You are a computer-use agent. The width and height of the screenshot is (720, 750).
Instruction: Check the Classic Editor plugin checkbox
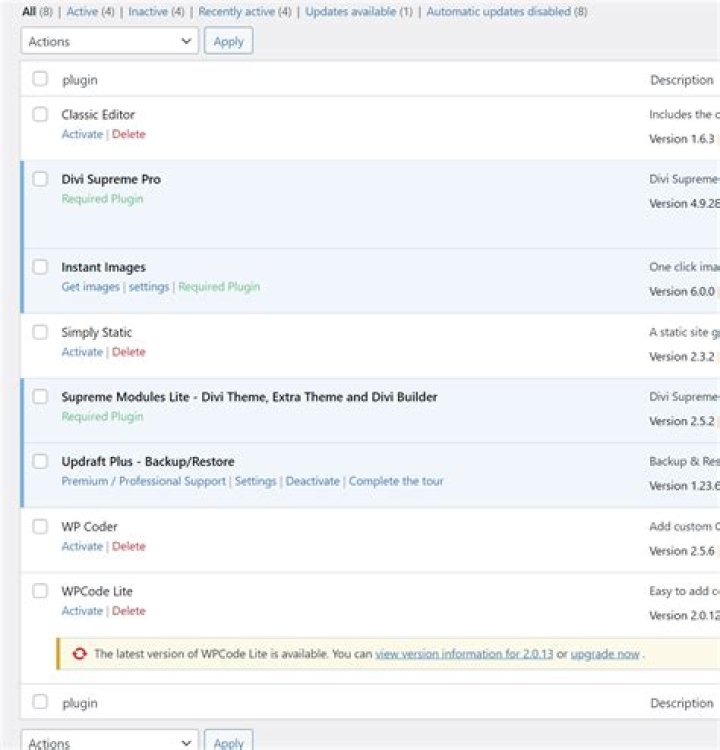[40, 114]
